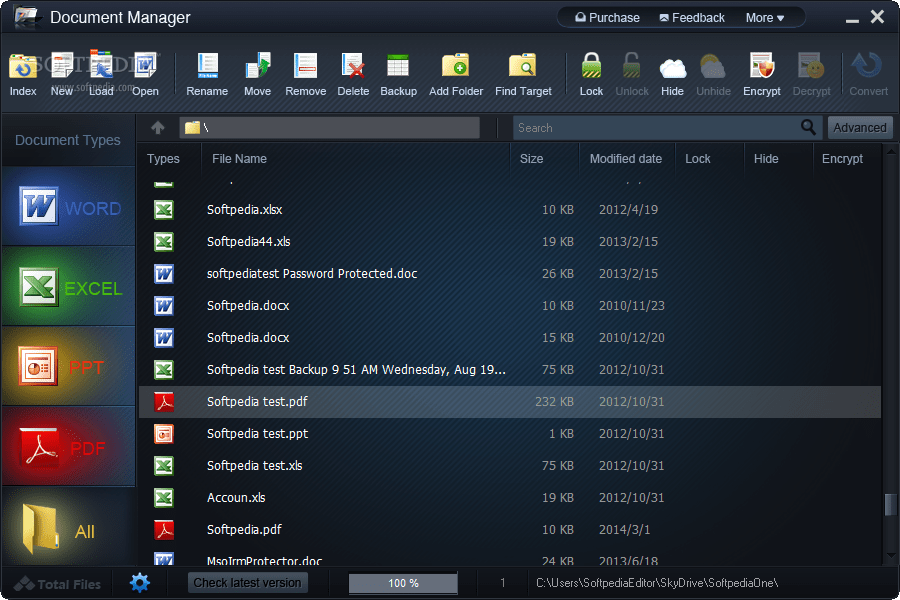Select Softpedia test.xls row

pyautogui.click(x=510, y=466)
